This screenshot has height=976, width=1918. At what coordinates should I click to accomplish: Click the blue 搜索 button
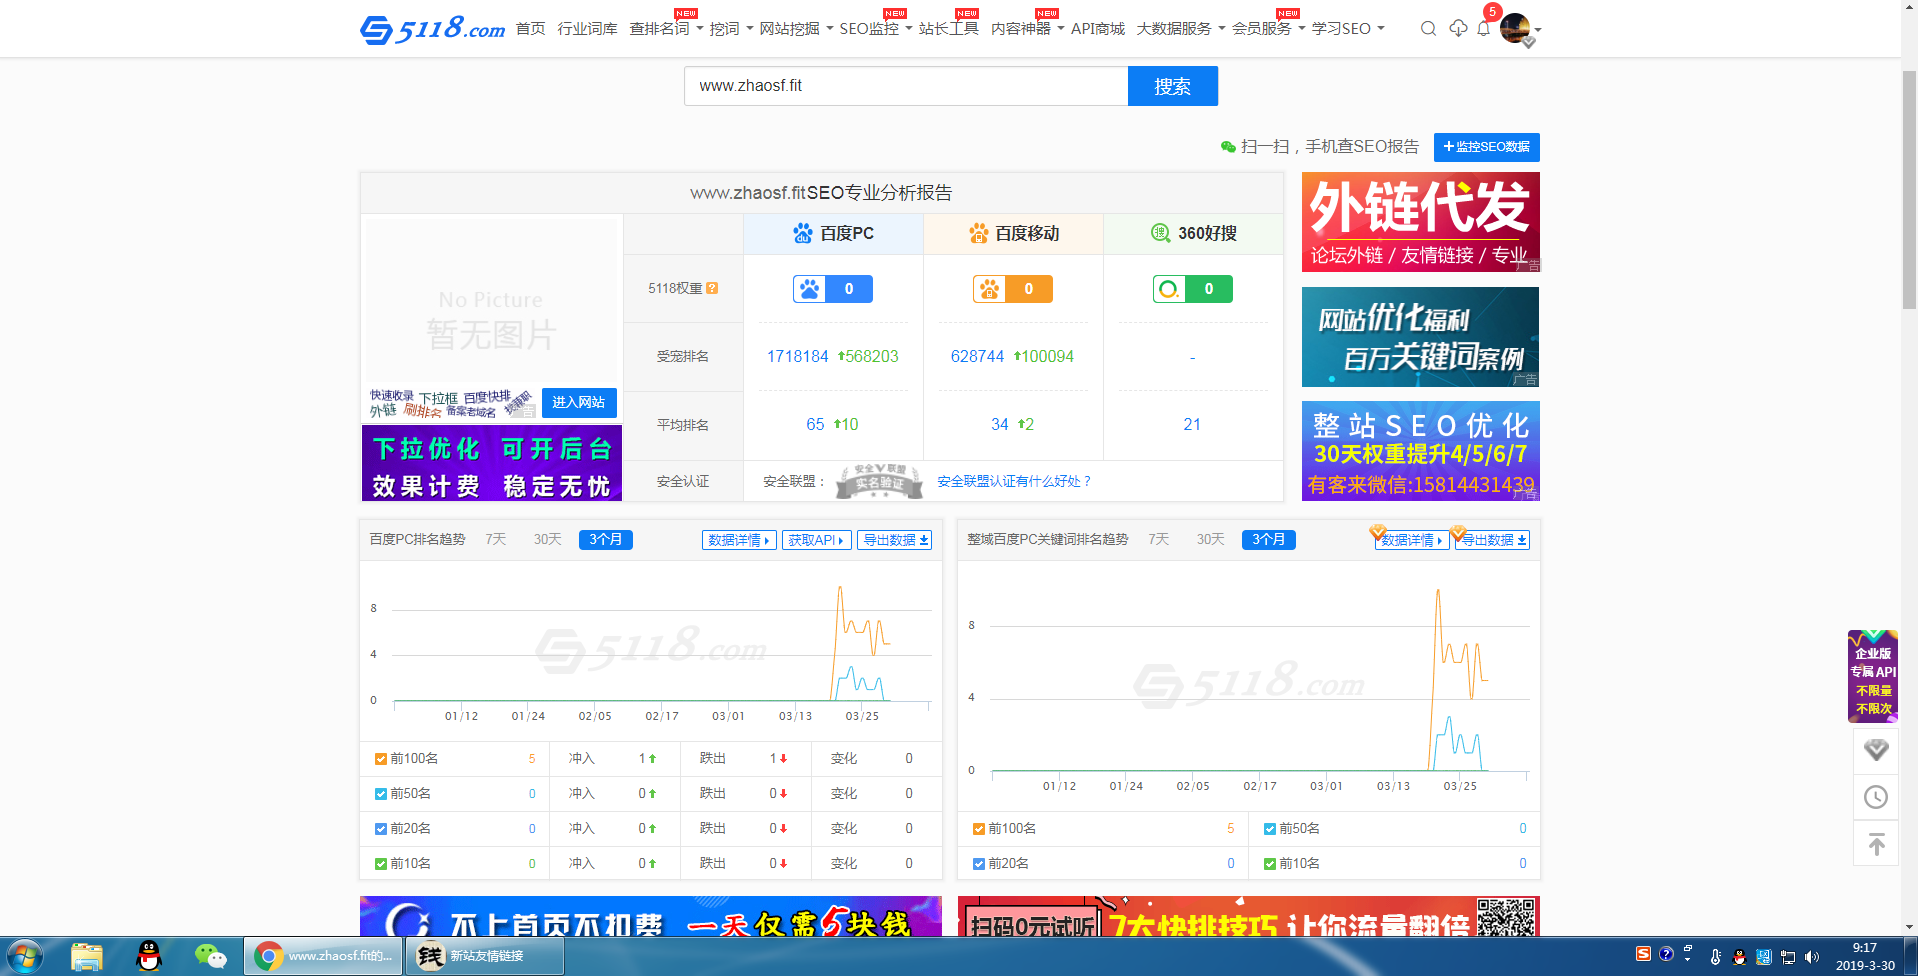click(x=1172, y=86)
